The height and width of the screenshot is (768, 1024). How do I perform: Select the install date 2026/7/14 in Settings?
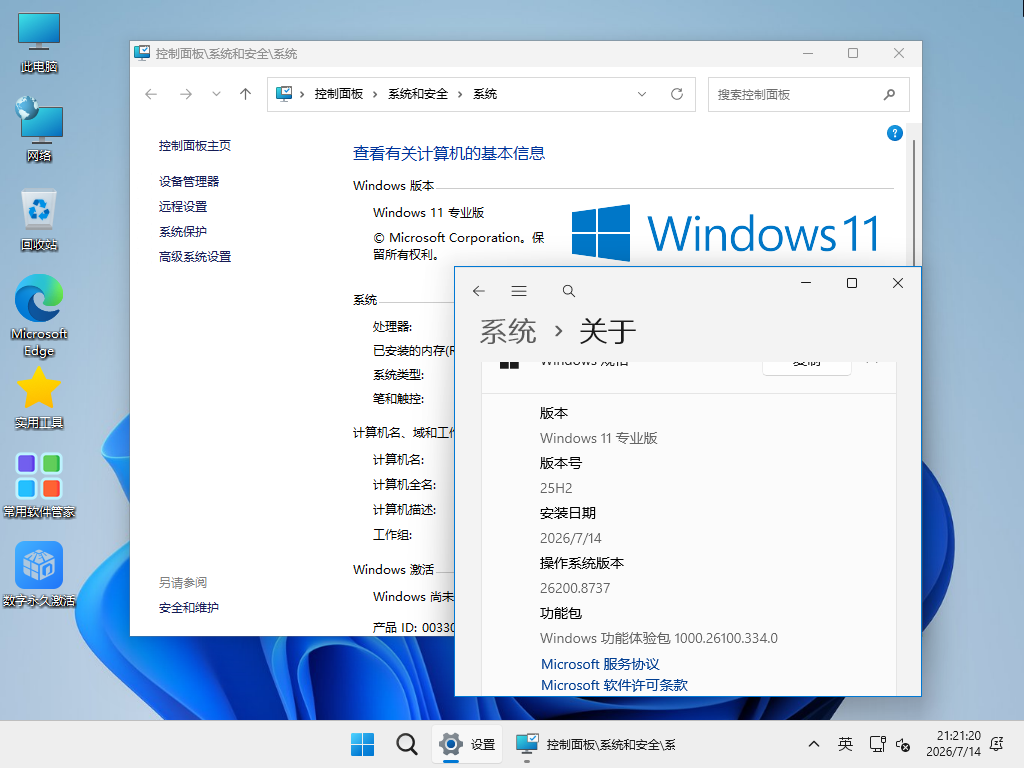[571, 538]
